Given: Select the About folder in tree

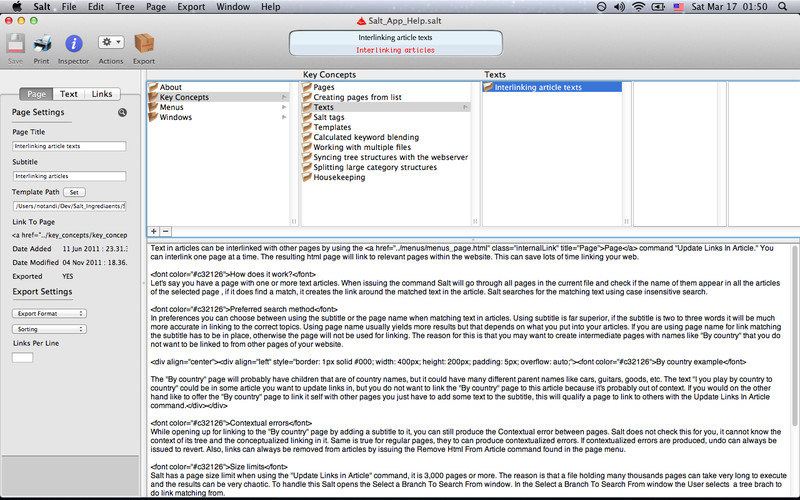Looking at the screenshot, I should [x=170, y=87].
